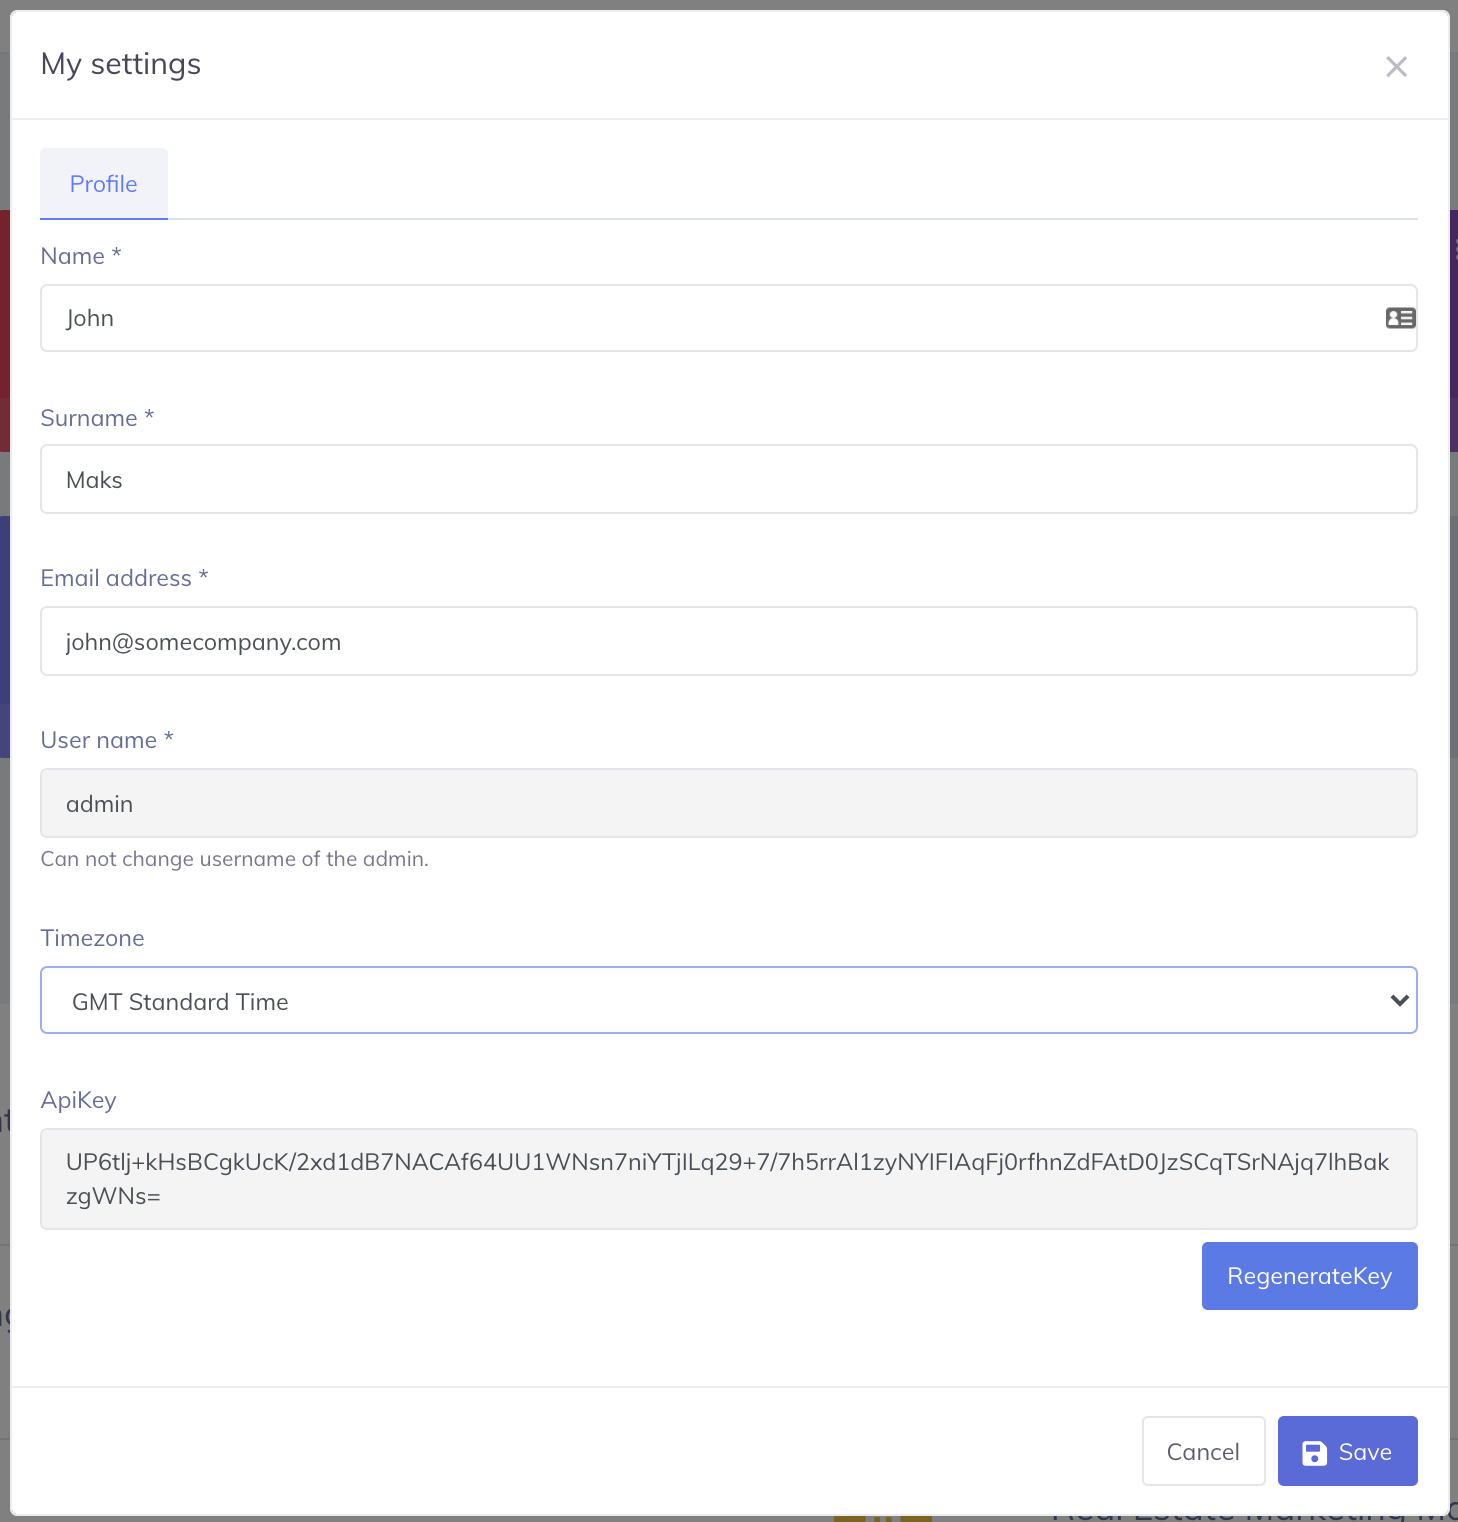Click the ApiKey text box
The height and width of the screenshot is (1522, 1458).
click(728, 1179)
